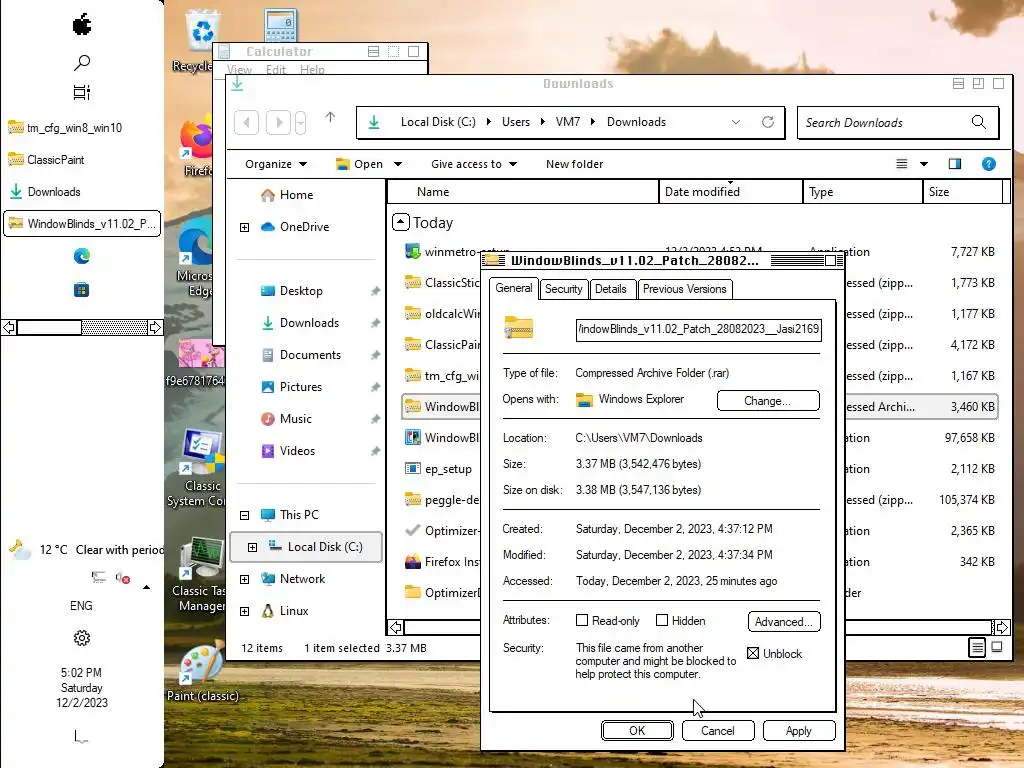Image resolution: width=1024 pixels, height=768 pixels.
Task: Click Cancel in properties dialog
Action: click(718, 731)
